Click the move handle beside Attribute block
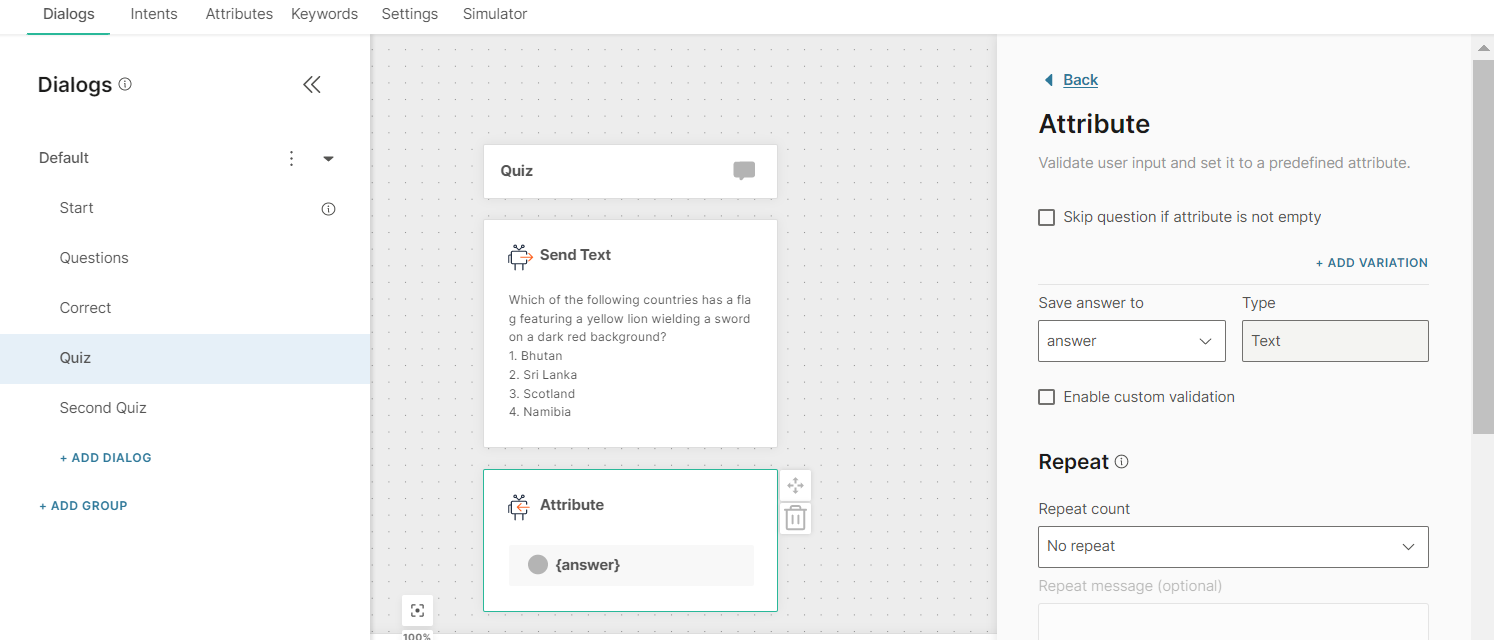Viewport: 1494px width, 640px height. click(795, 486)
